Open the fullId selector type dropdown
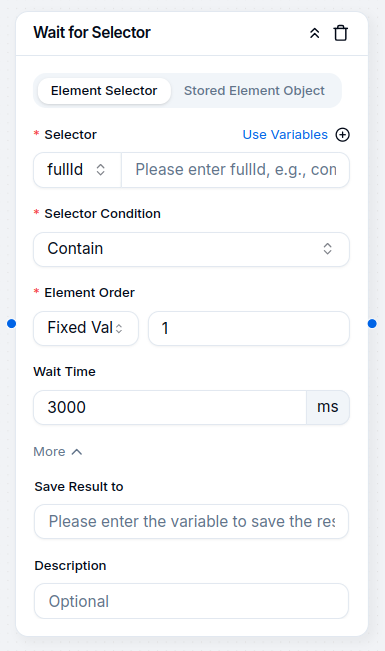 pyautogui.click(x=77, y=170)
